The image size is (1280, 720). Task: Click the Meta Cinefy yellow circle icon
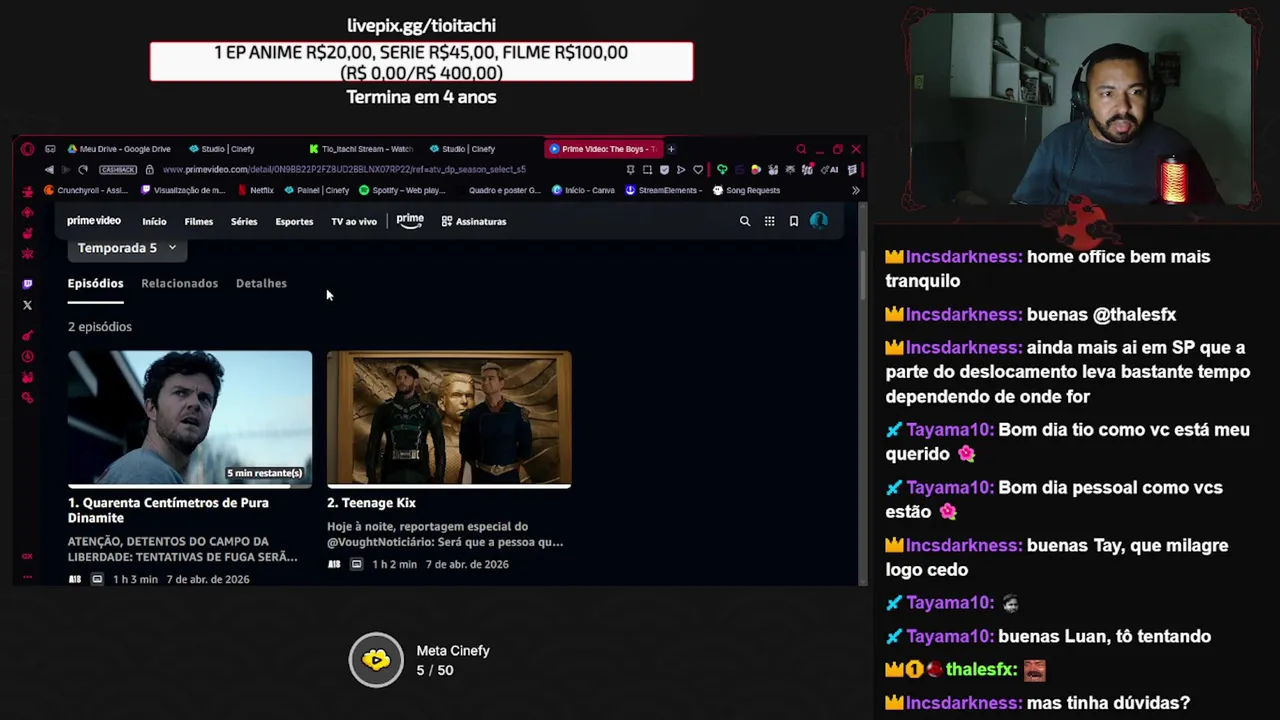376,659
